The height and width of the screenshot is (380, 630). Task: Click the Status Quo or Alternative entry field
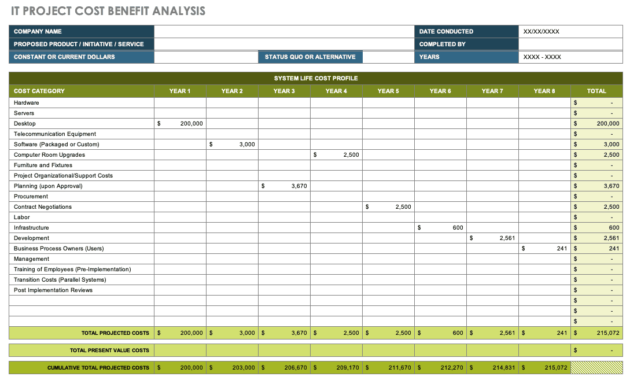[x=389, y=57]
